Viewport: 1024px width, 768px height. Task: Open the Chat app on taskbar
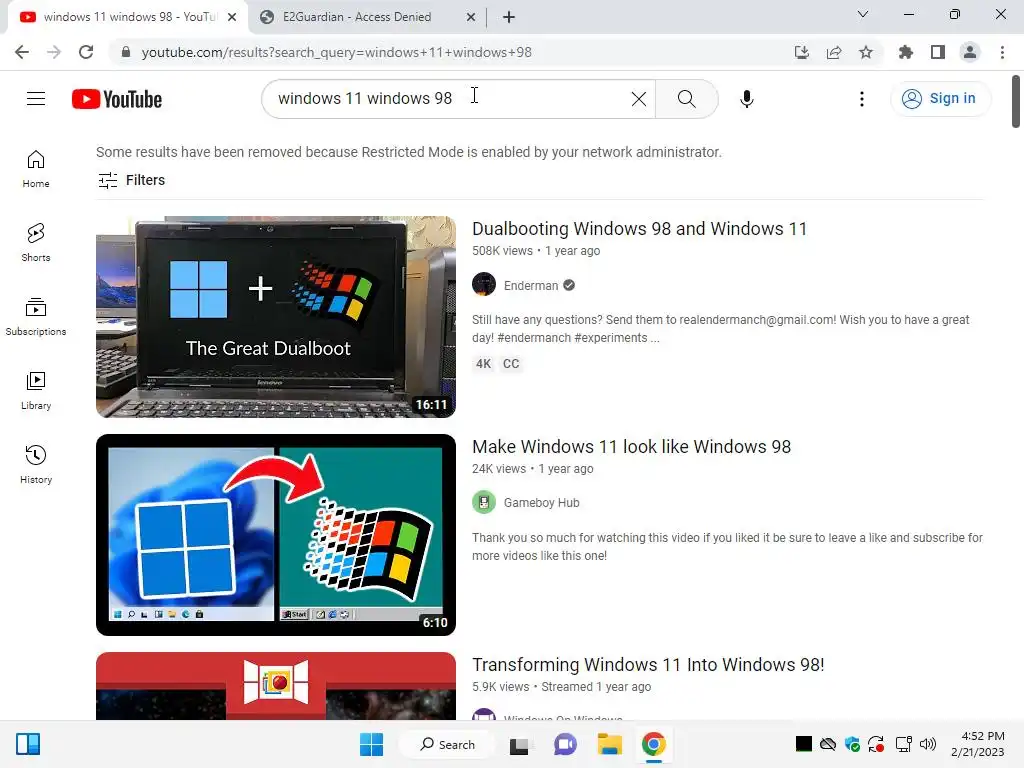pos(565,744)
